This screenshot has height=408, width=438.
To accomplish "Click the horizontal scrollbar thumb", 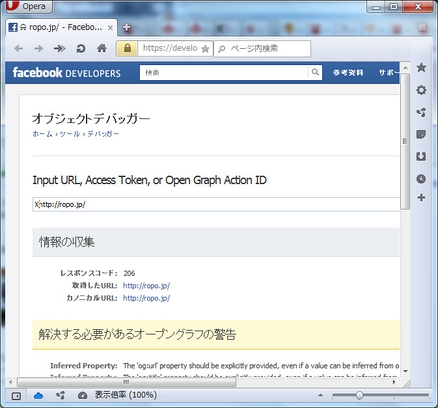I will [x=126, y=382].
